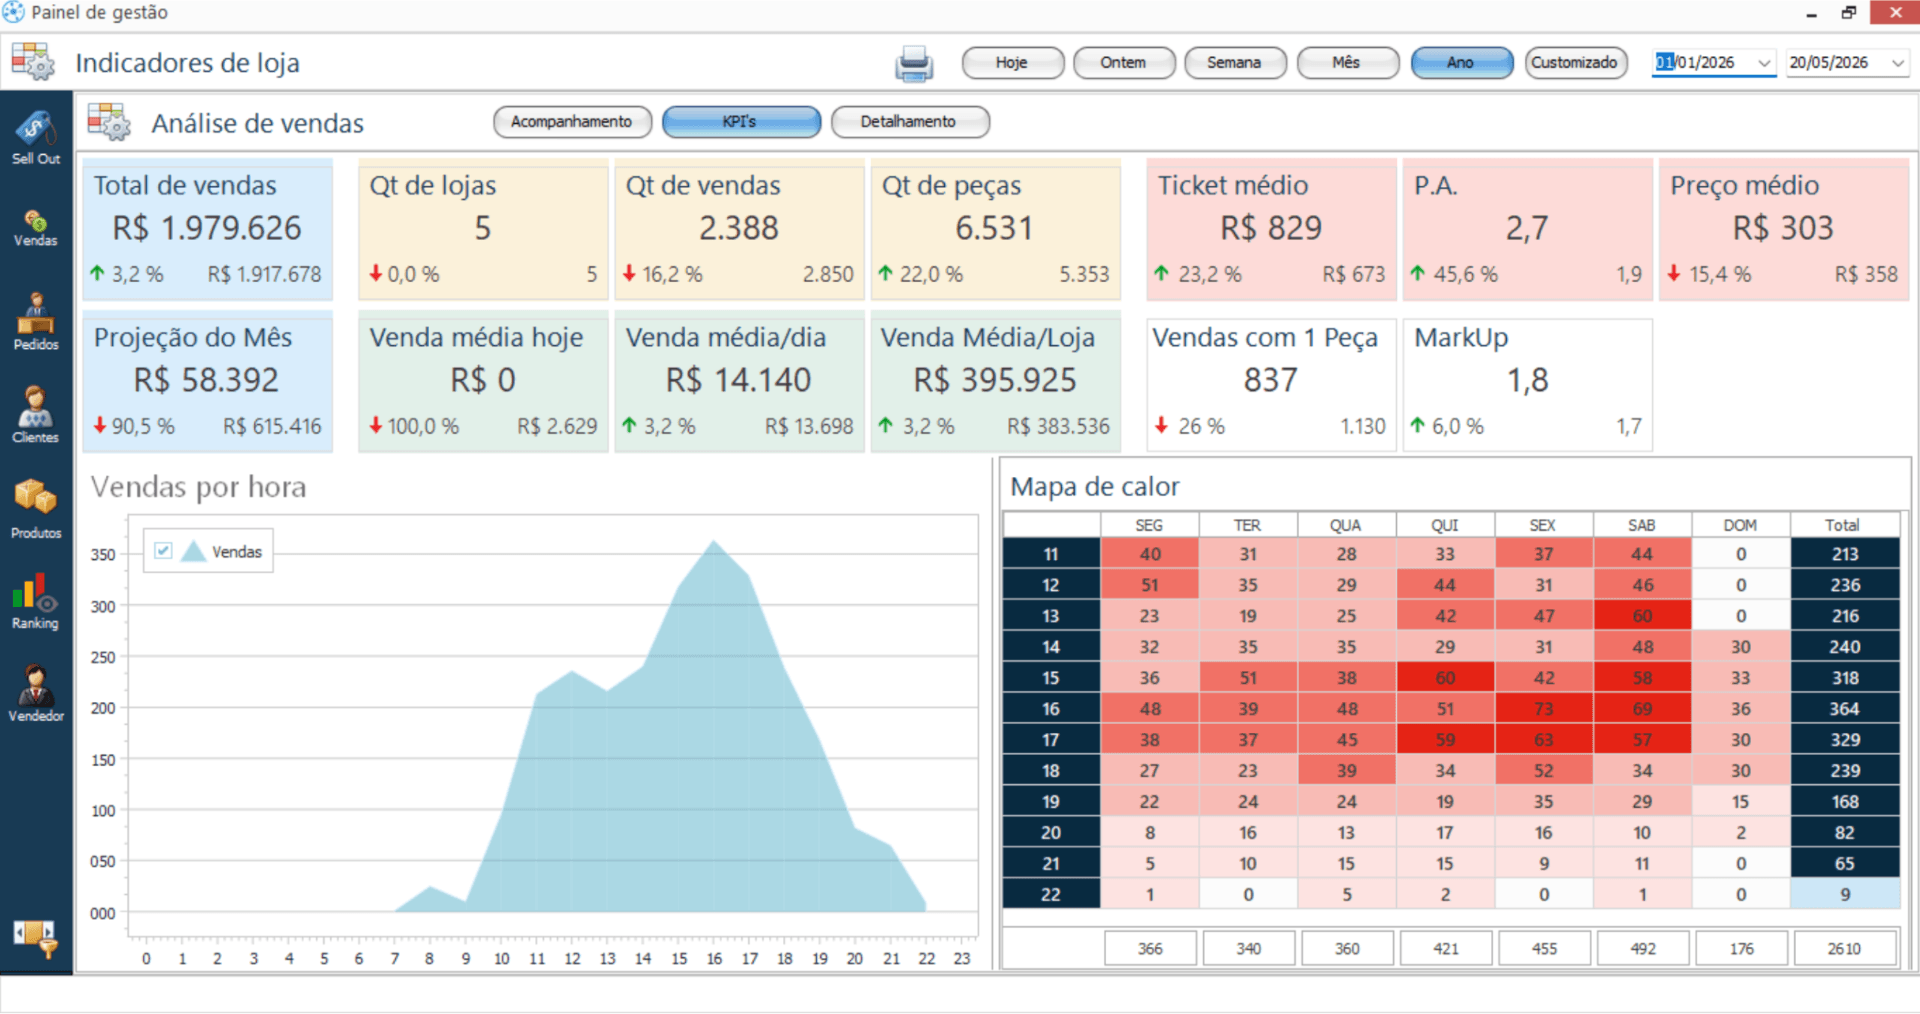This screenshot has height=1014, width=1920.
Task: Click the Mapa de calor panel title
Action: (x=1095, y=487)
